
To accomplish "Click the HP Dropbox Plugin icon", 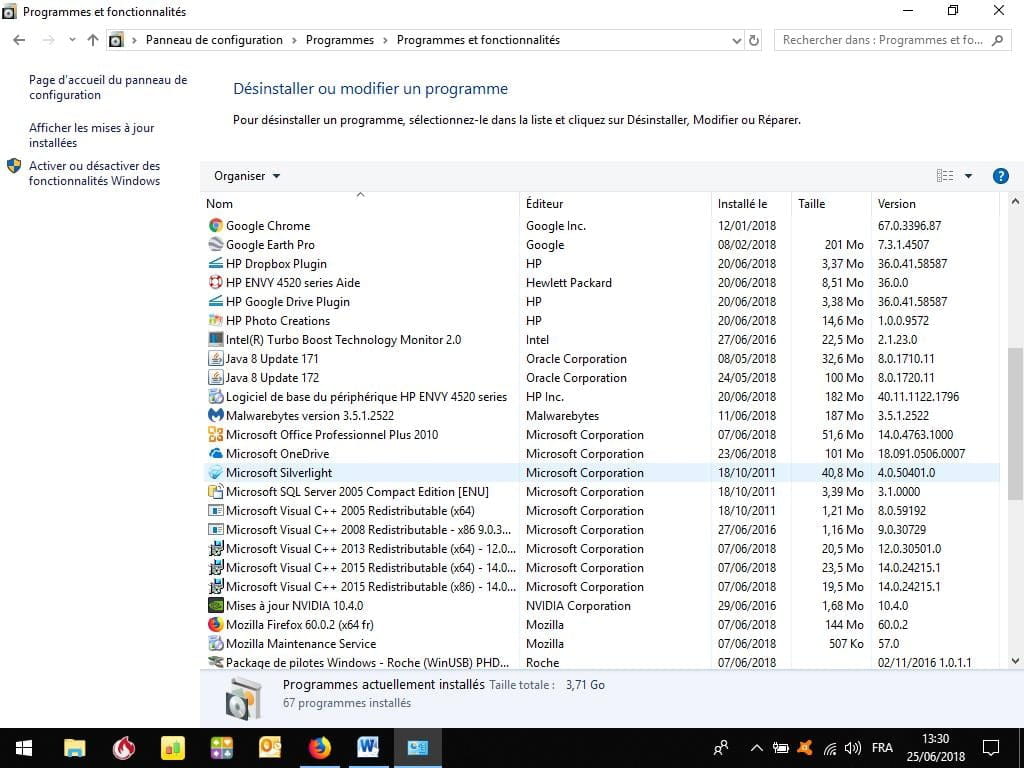I will 216,263.
